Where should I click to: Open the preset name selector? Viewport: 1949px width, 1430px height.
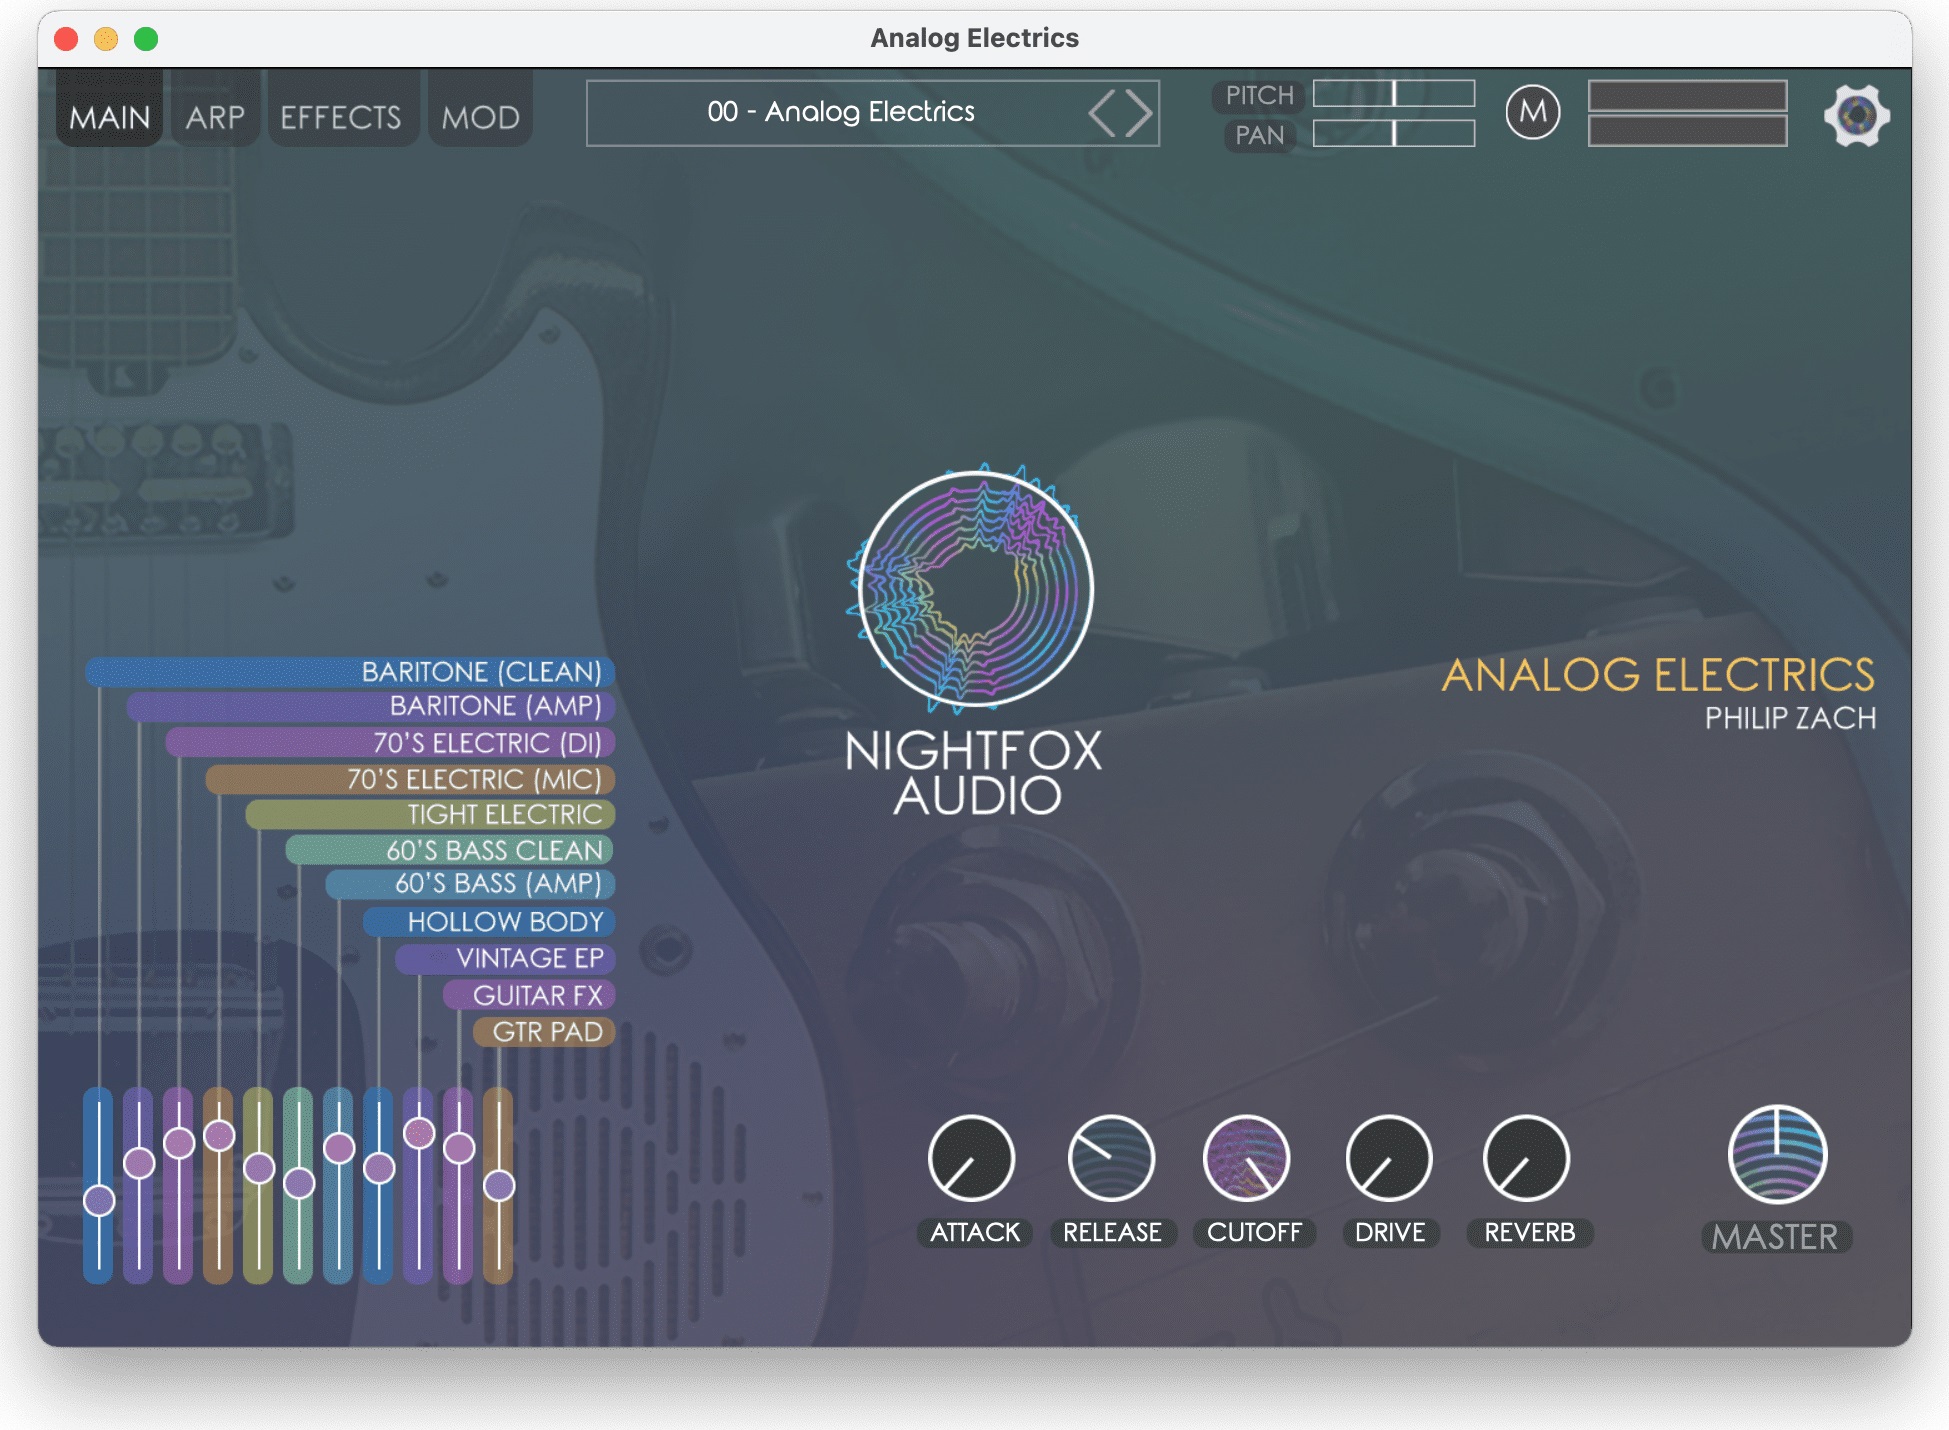(x=873, y=113)
